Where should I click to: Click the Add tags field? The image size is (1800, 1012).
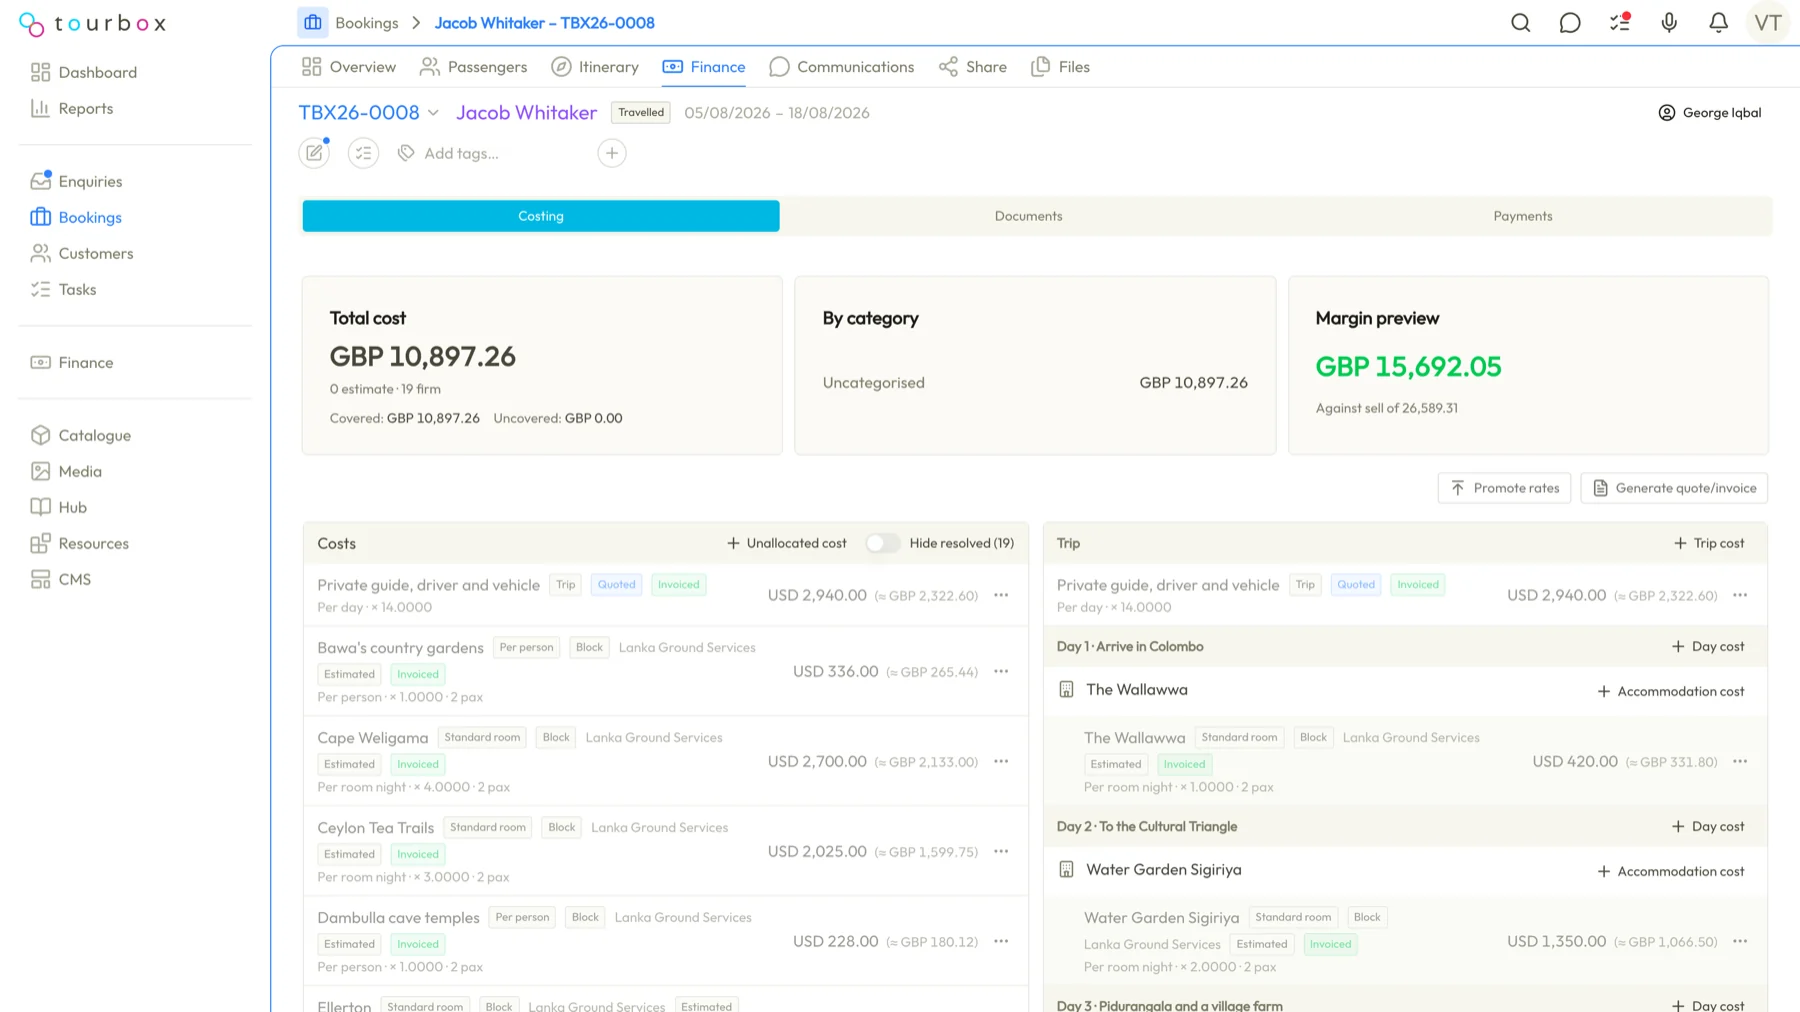pos(461,153)
